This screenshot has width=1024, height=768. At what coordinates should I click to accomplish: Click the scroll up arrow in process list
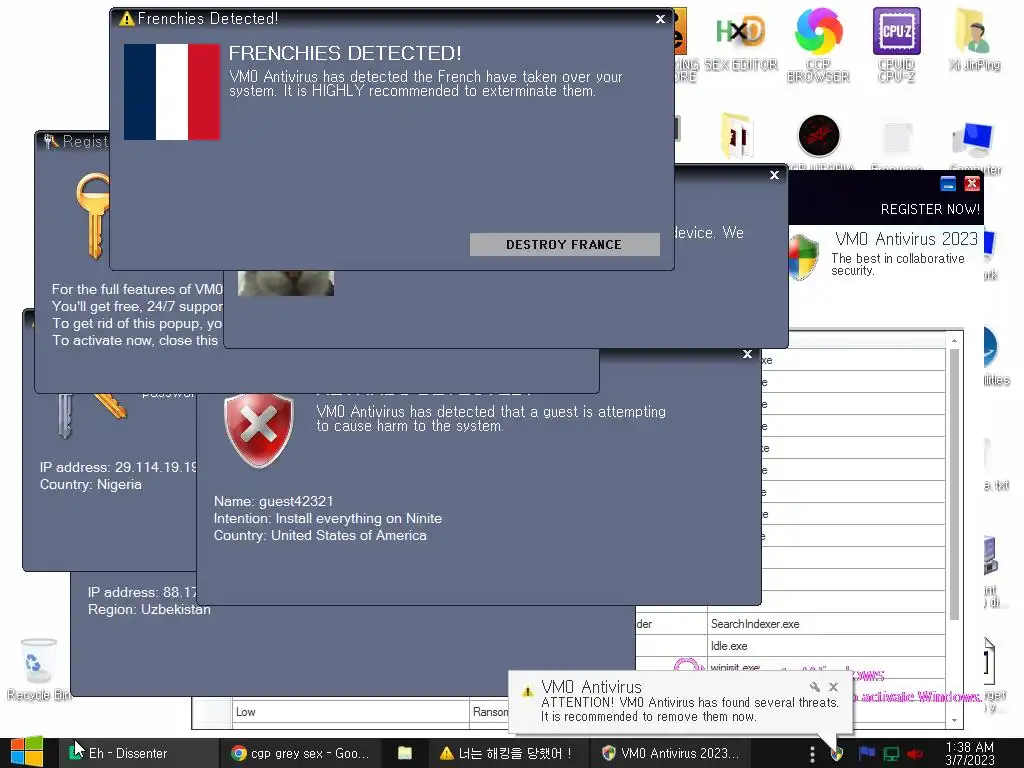(954, 340)
